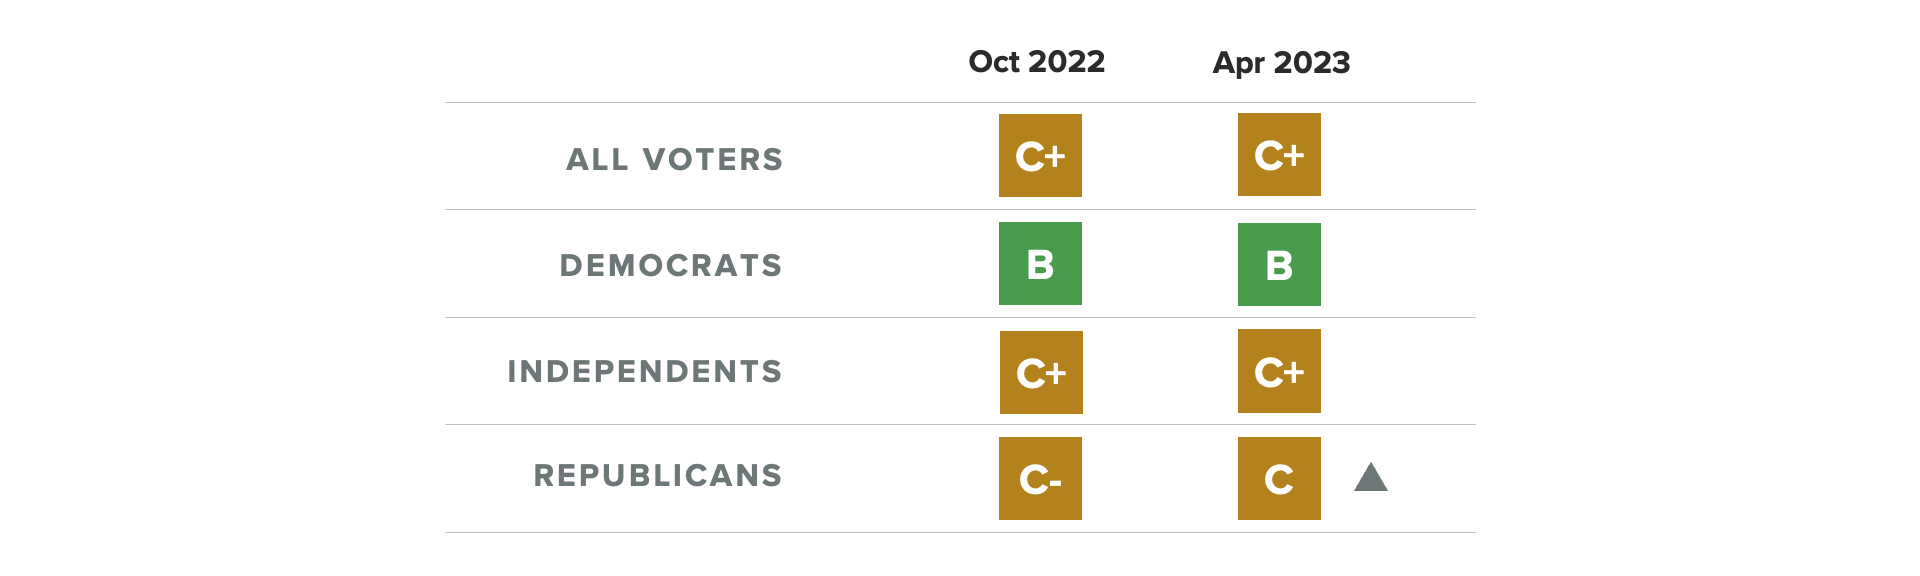Select the Republicans Apr 2023 C grade box
Viewport: 1920px width, 576px height.
(1279, 478)
